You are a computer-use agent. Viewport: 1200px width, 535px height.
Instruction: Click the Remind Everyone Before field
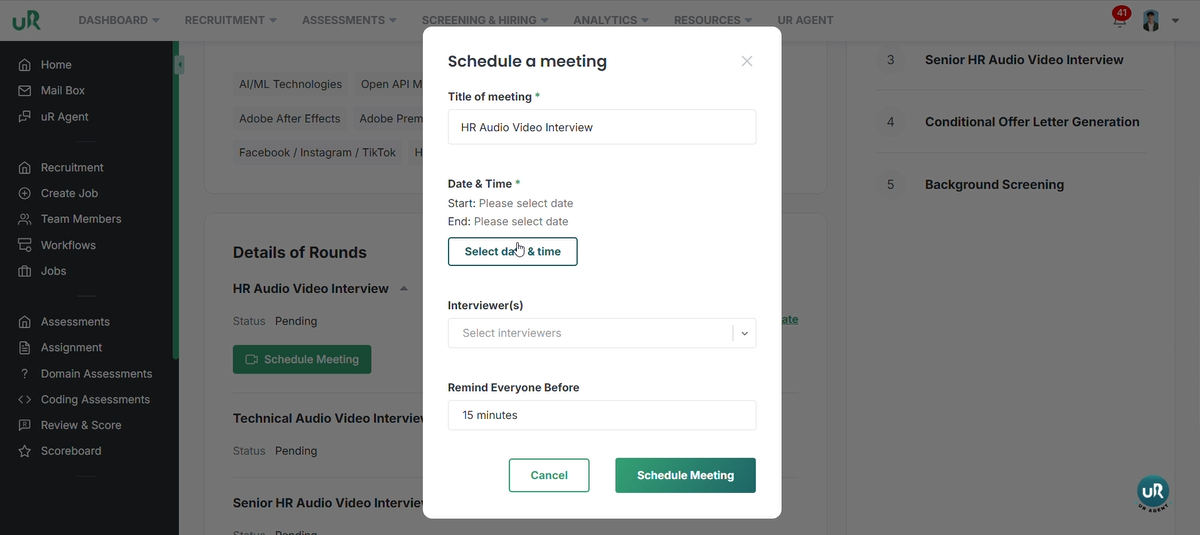(x=602, y=415)
